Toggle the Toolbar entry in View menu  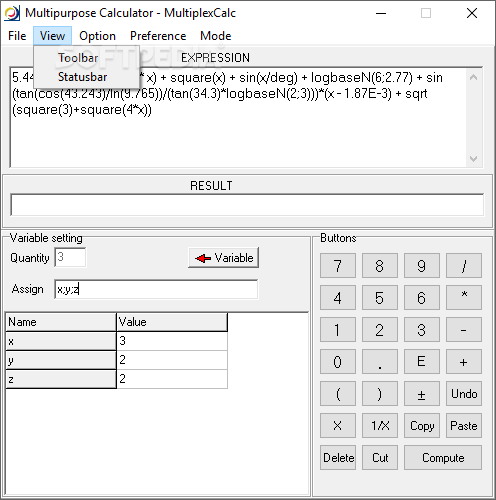pos(86,58)
